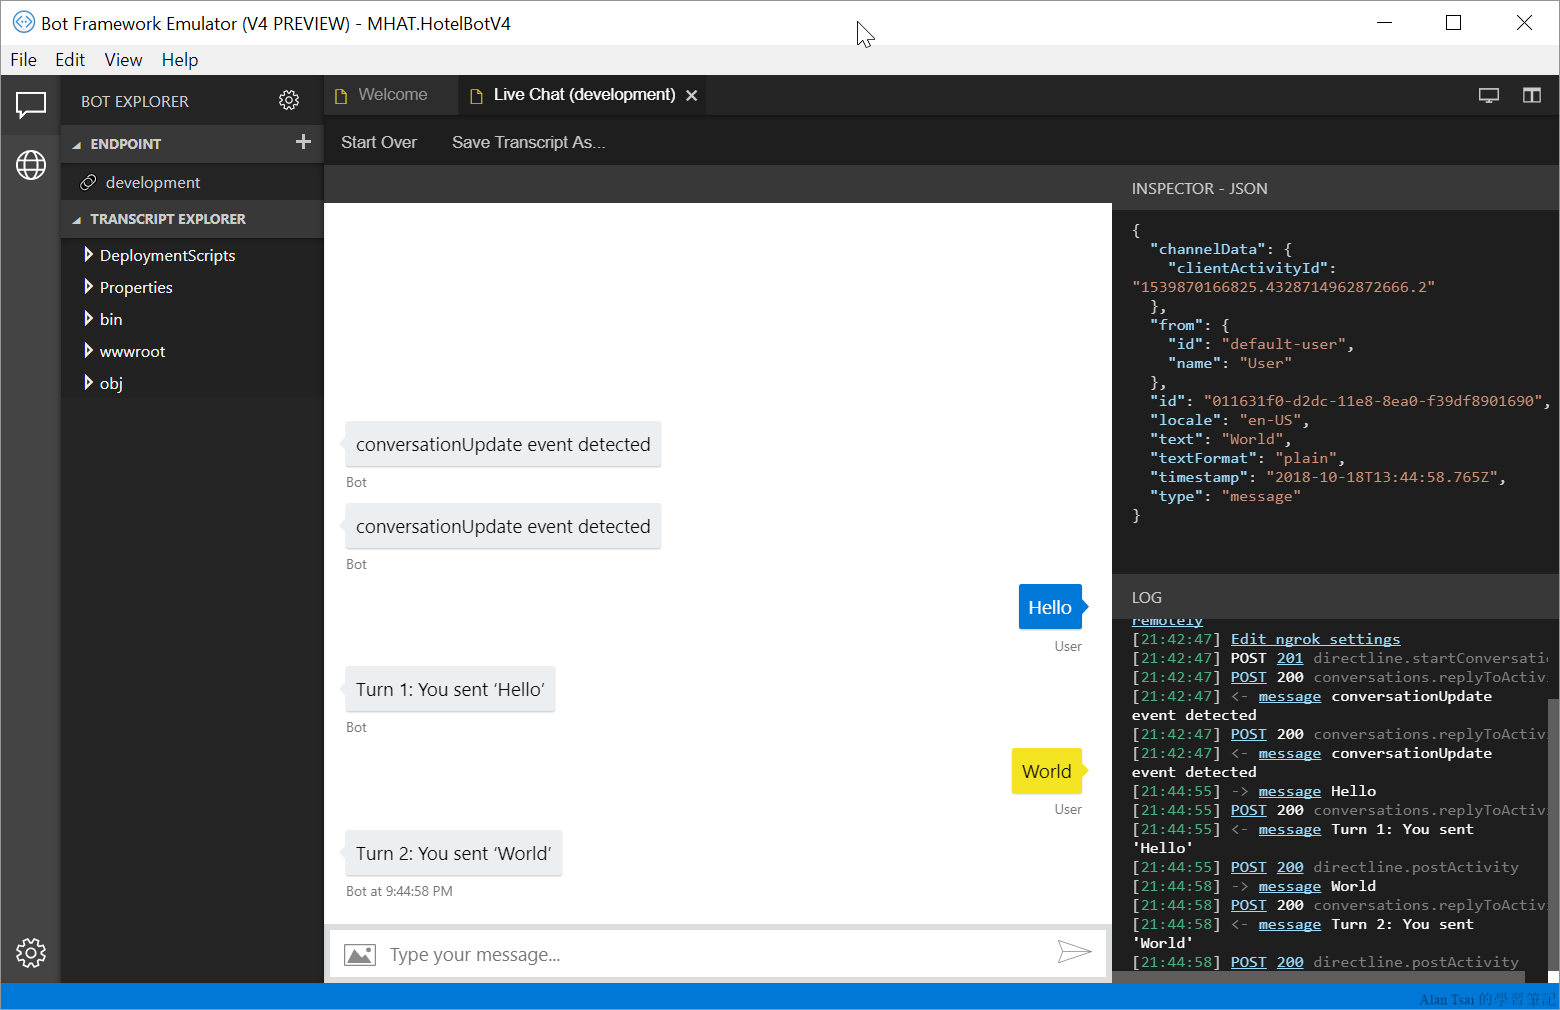The height and width of the screenshot is (1010, 1560).
Task: Open the Help menu
Action: click(180, 60)
